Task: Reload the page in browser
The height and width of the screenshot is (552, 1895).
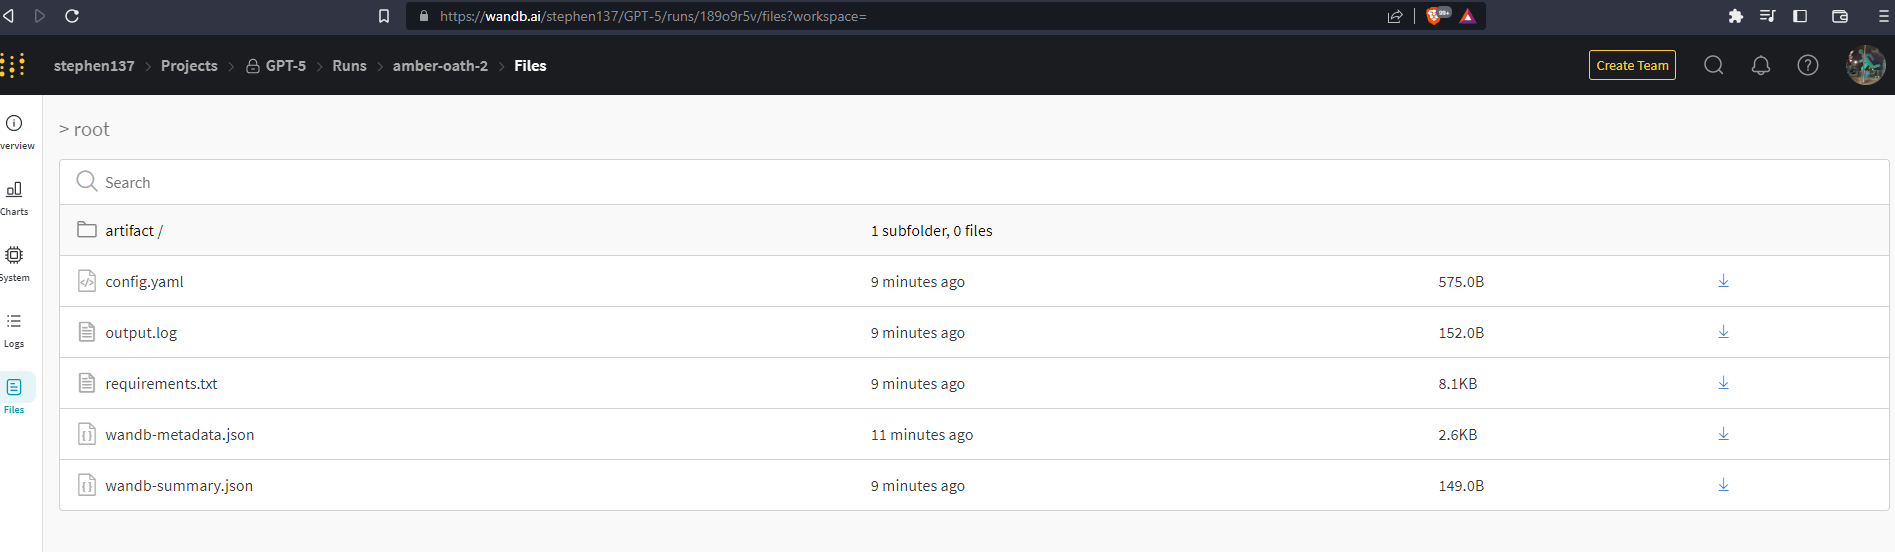Action: [72, 16]
